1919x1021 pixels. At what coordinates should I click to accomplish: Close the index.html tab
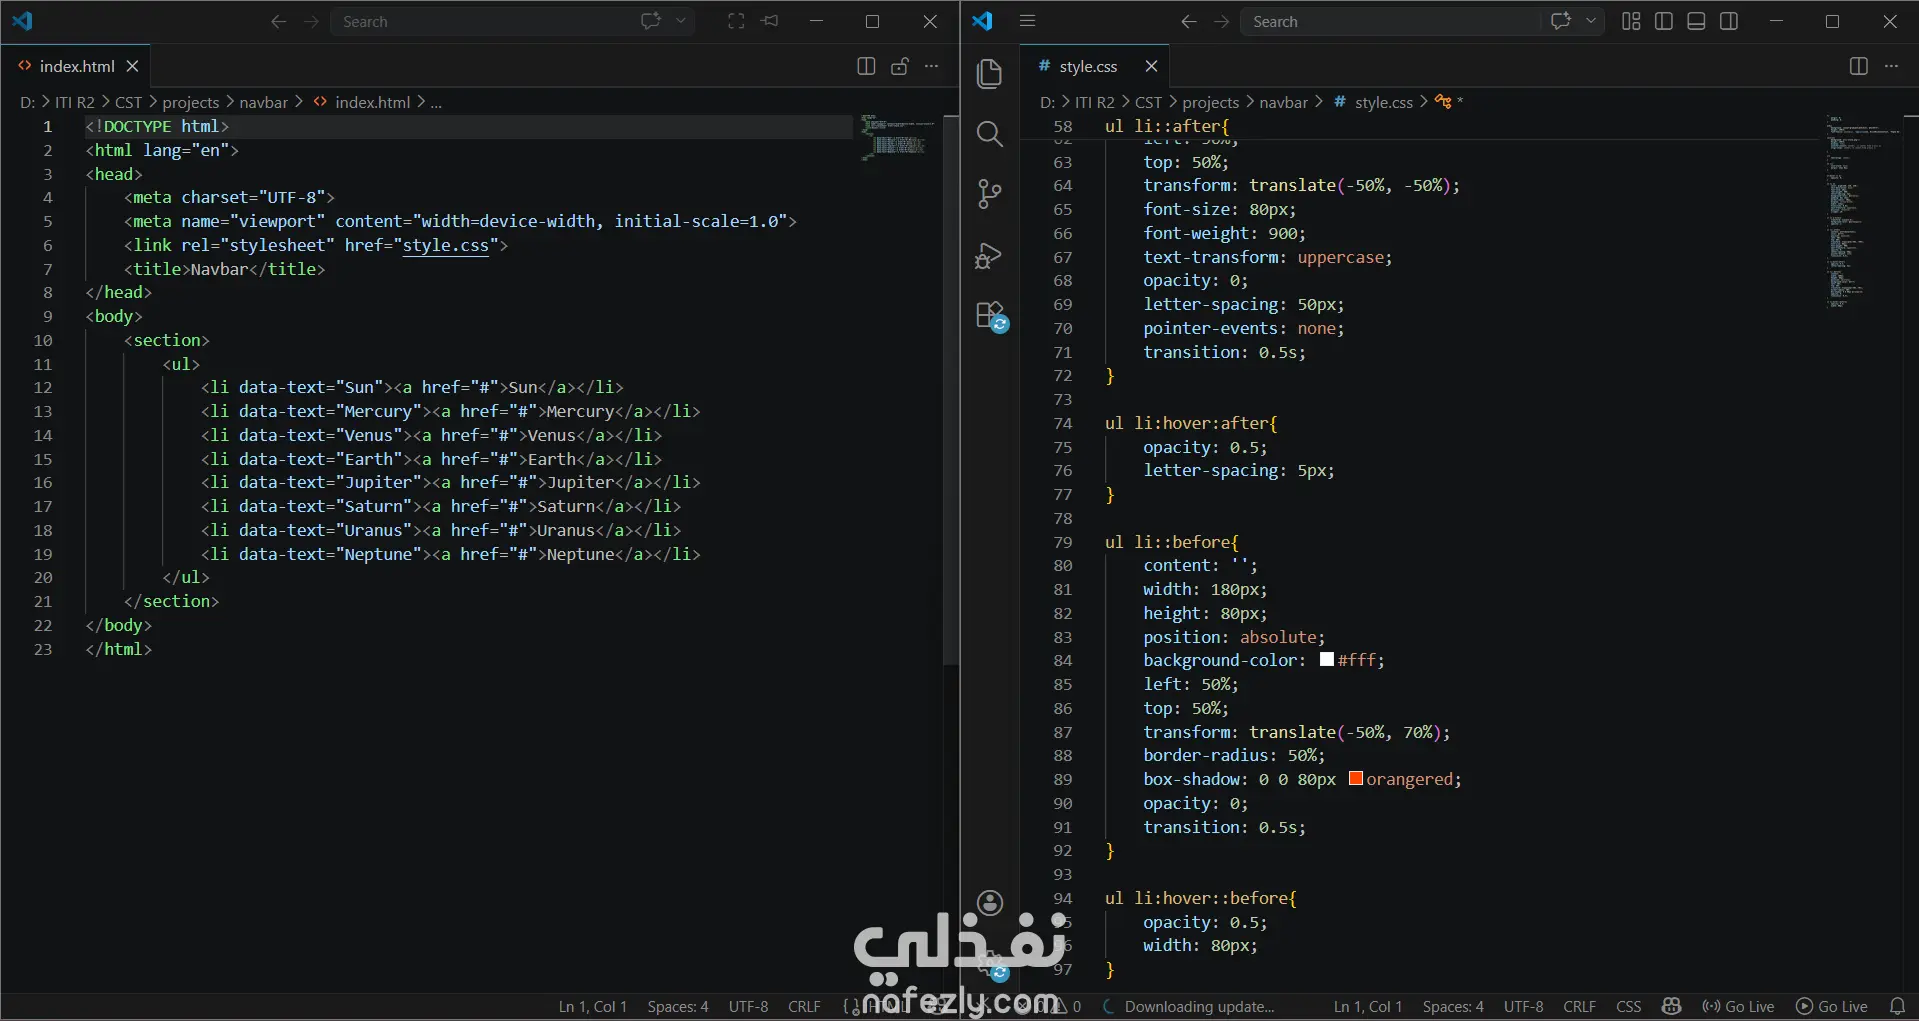pyautogui.click(x=132, y=66)
